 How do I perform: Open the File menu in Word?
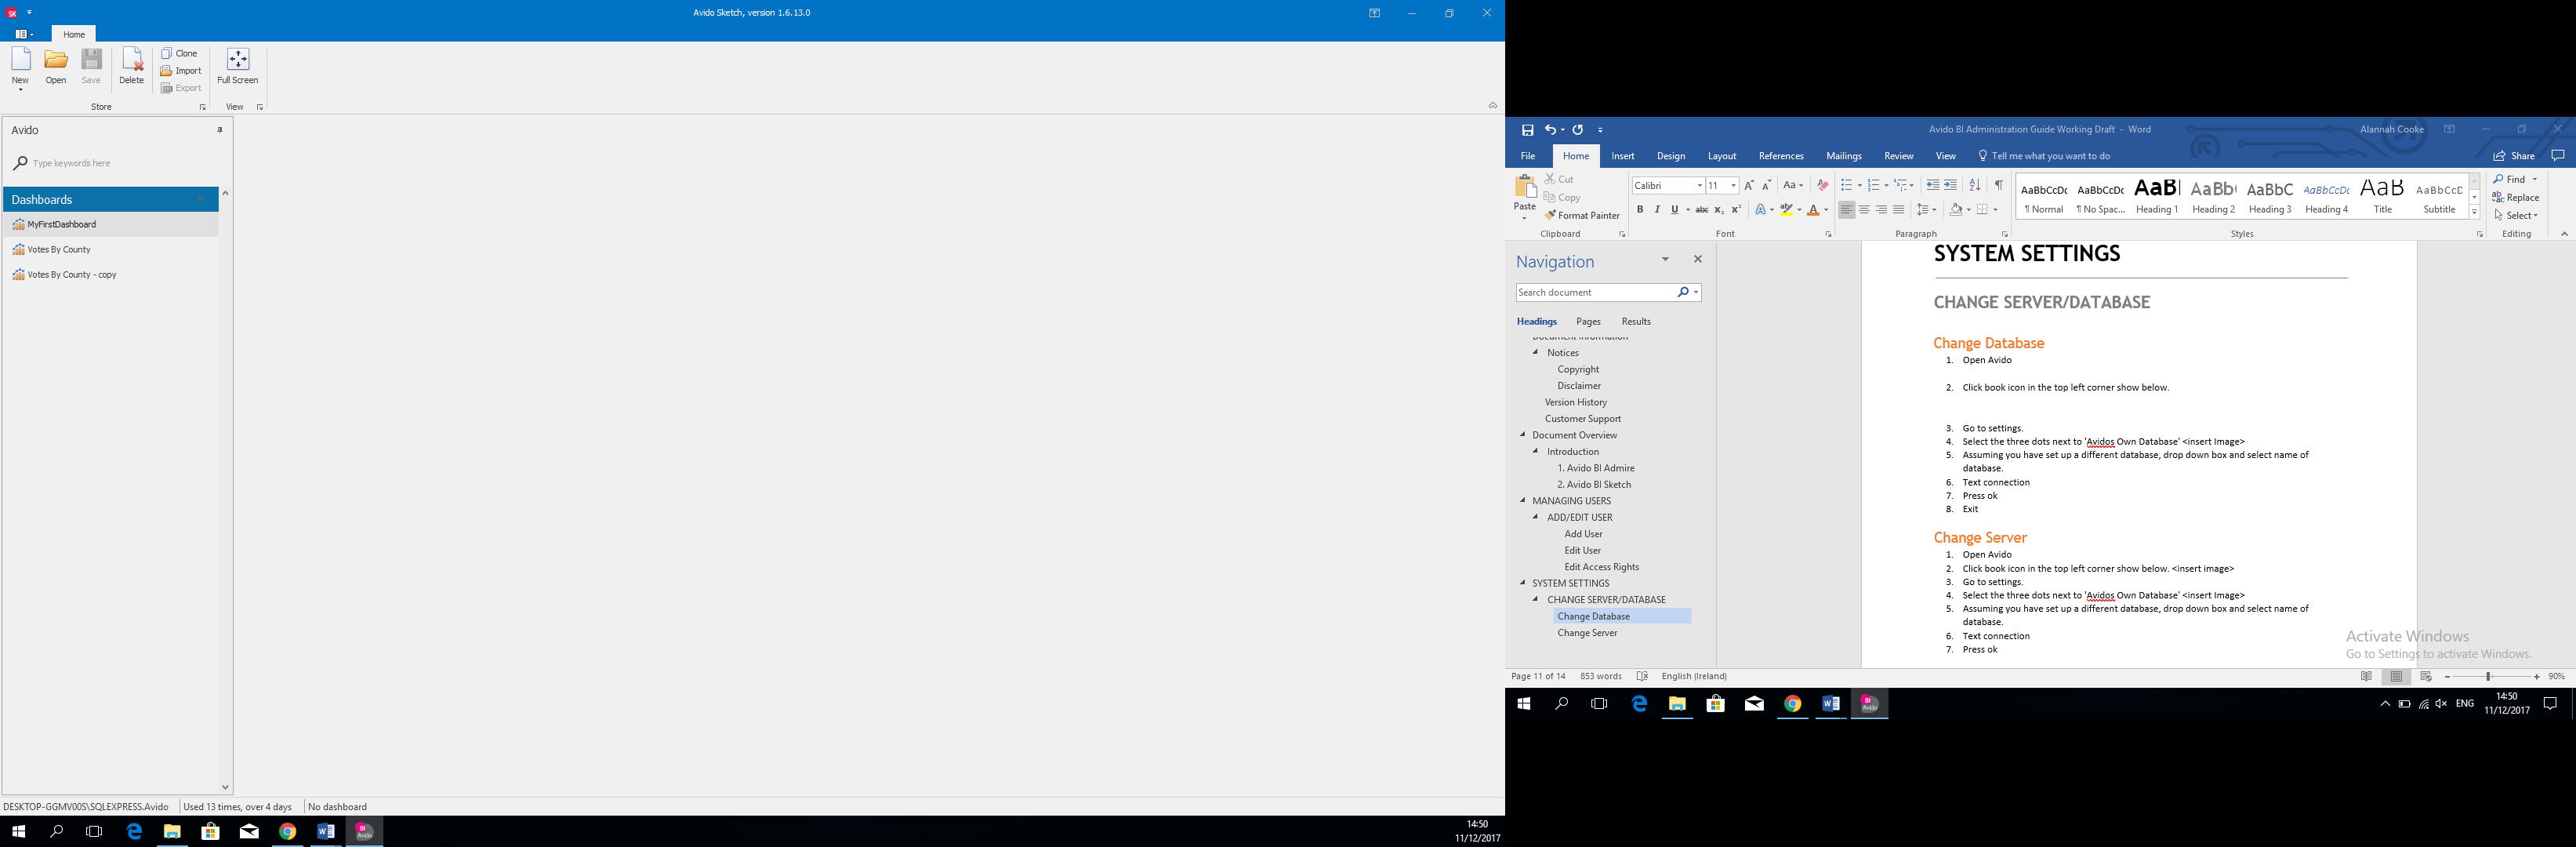pyautogui.click(x=1528, y=157)
